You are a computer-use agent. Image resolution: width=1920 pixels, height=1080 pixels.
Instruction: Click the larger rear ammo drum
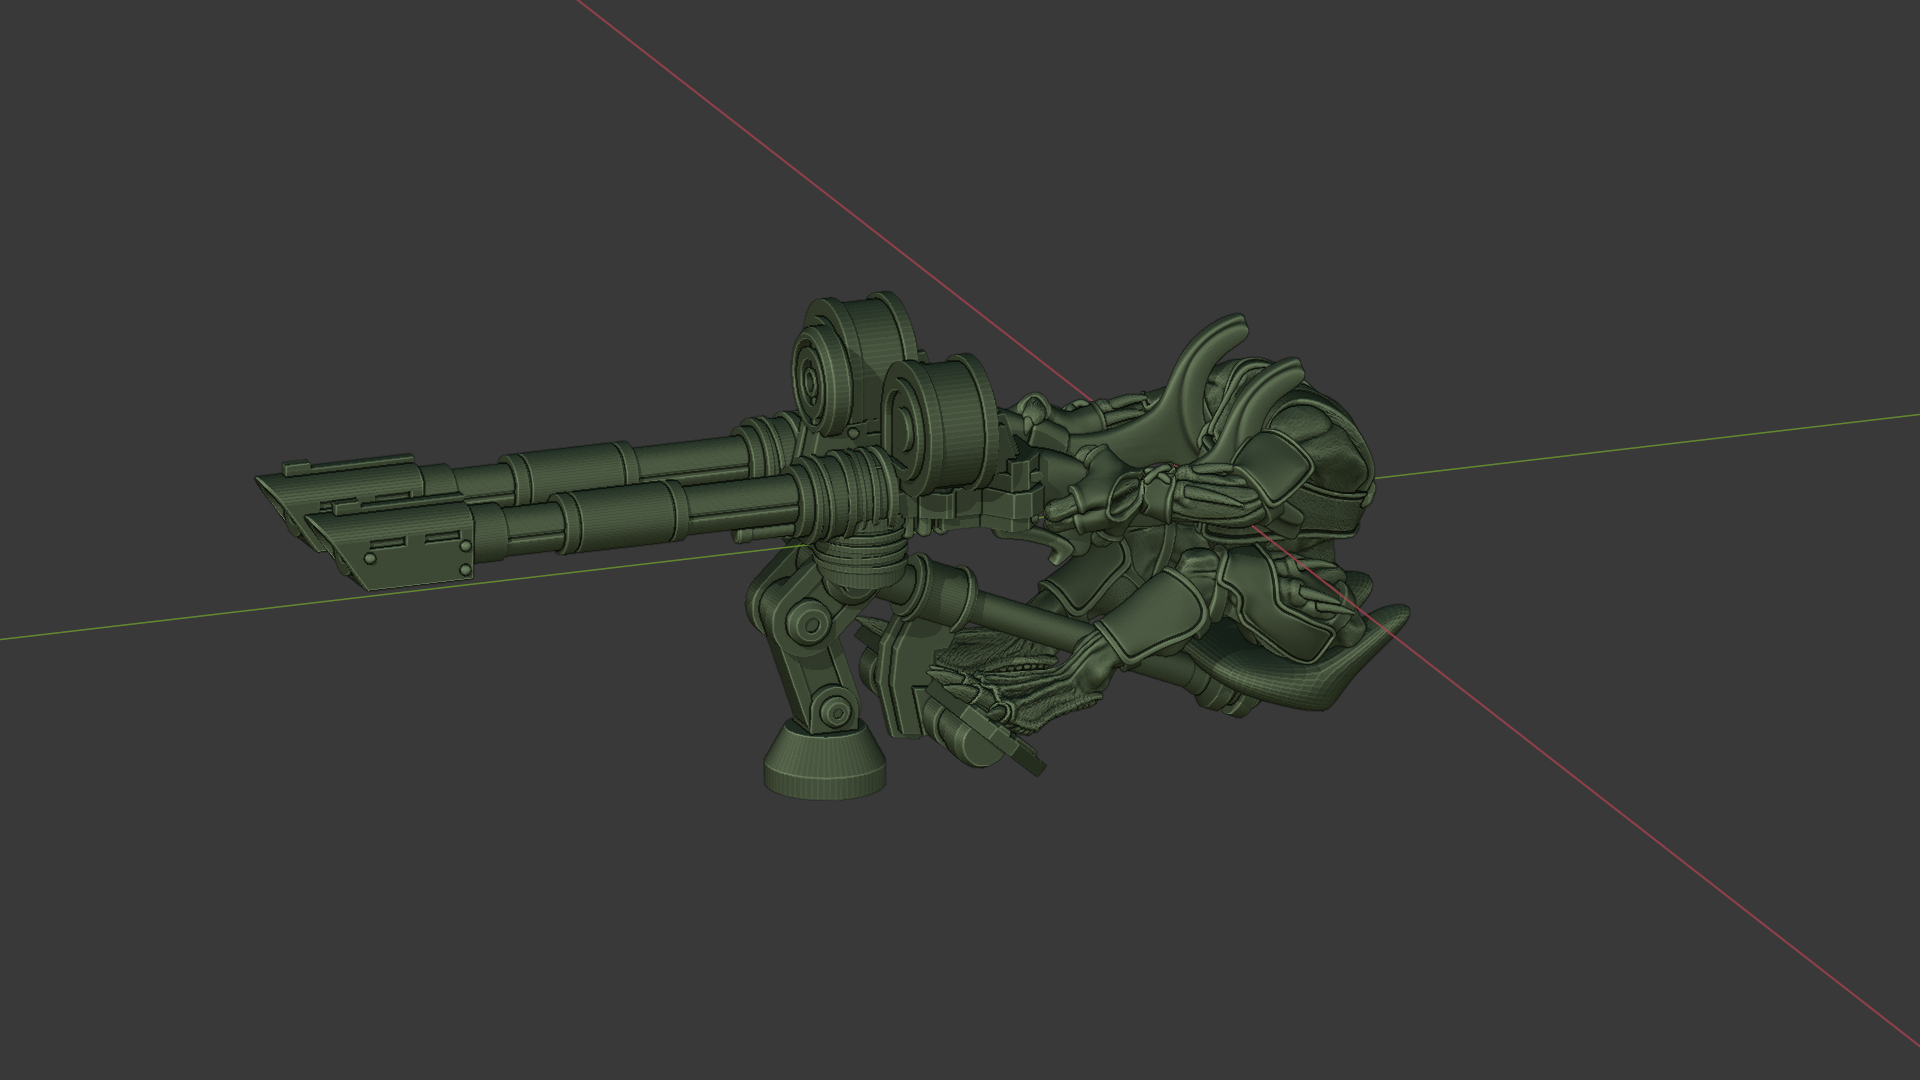(x=850, y=365)
